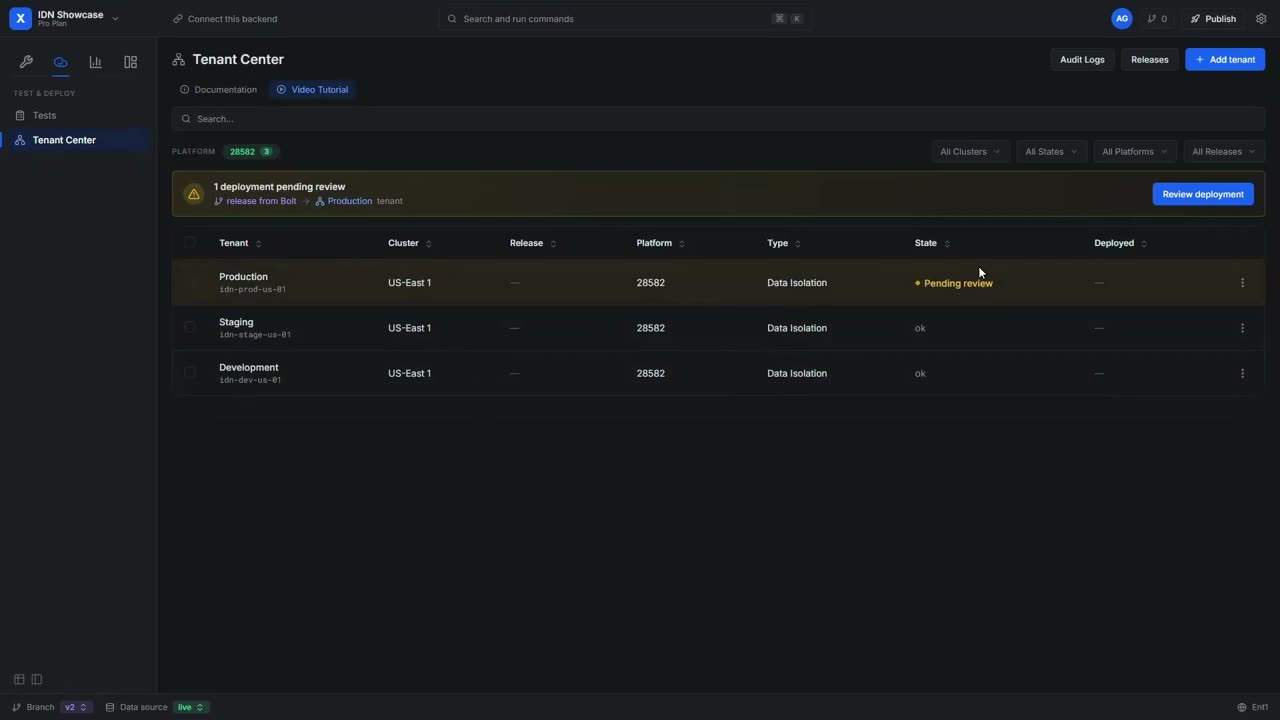Click the Ent1 globe indicator
The width and height of the screenshot is (1280, 720).
[x=1252, y=707]
